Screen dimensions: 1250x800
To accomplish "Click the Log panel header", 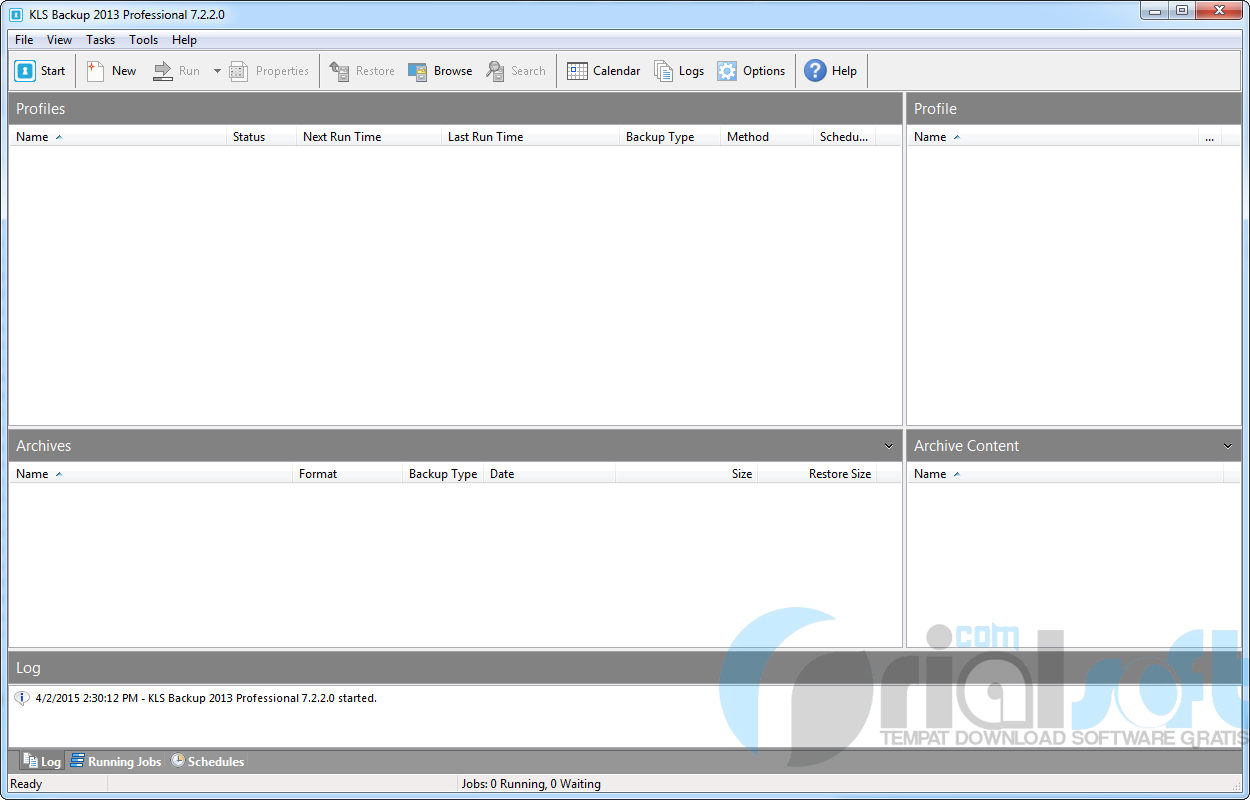I will [x=624, y=668].
